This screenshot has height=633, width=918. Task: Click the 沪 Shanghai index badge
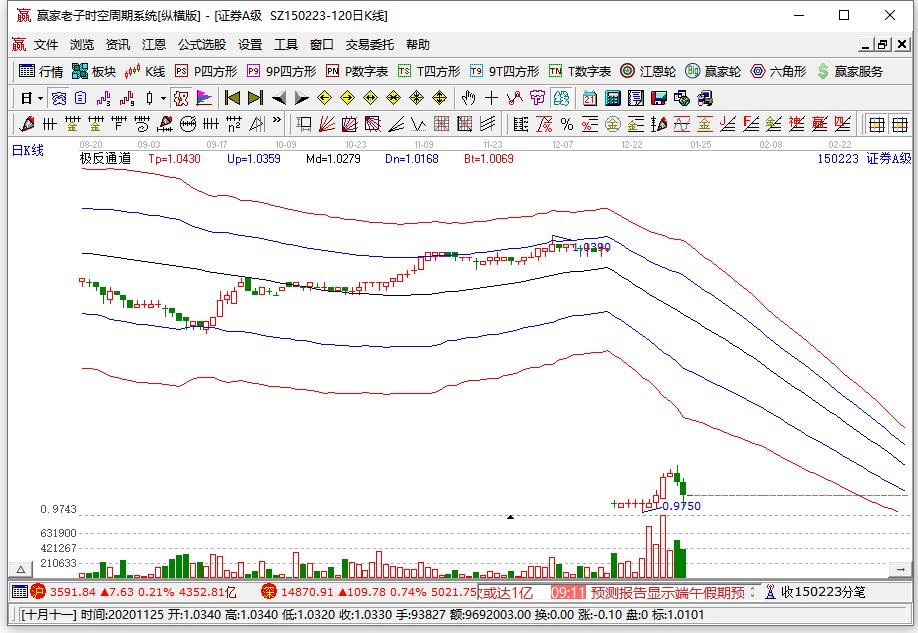click(x=38, y=592)
